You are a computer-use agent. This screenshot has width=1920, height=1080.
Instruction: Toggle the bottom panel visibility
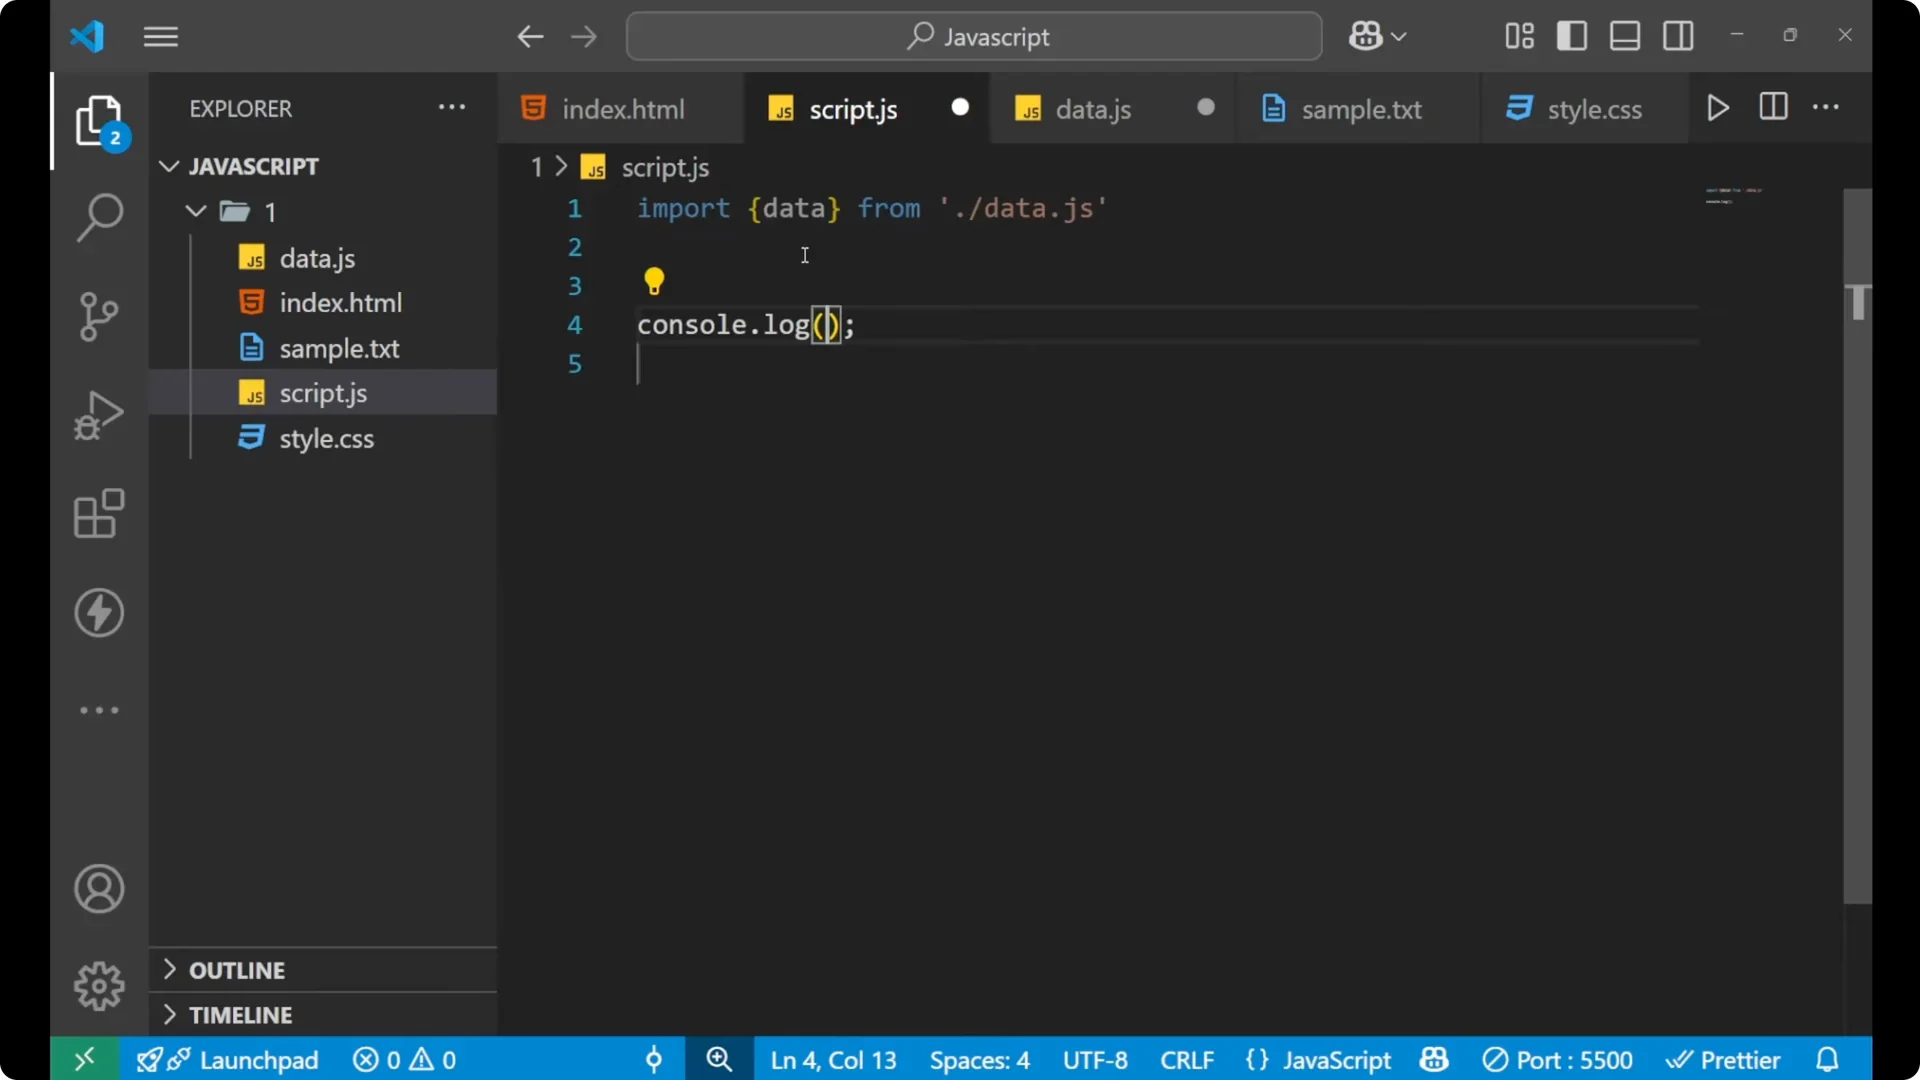pos(1623,35)
